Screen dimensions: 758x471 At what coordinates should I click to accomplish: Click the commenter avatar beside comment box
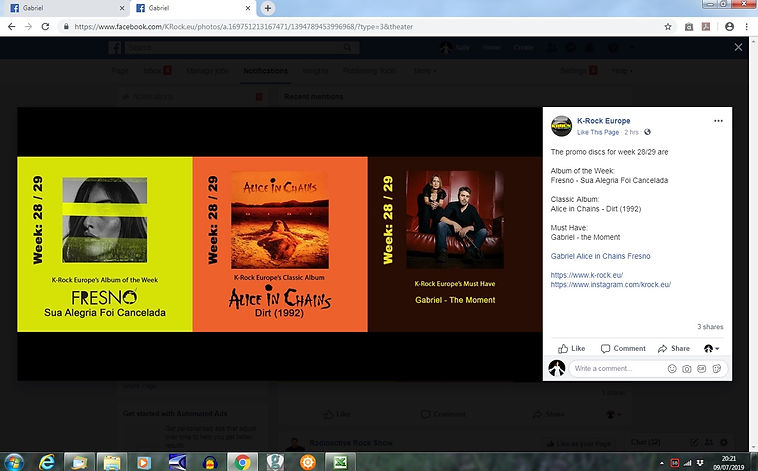pyautogui.click(x=557, y=368)
